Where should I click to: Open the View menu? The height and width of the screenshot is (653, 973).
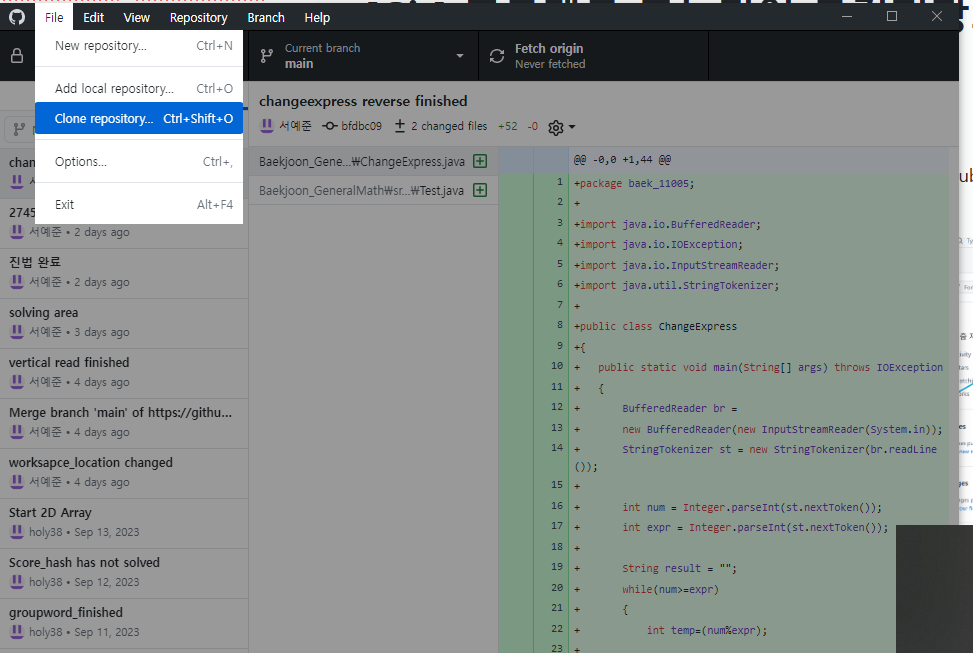pos(137,17)
